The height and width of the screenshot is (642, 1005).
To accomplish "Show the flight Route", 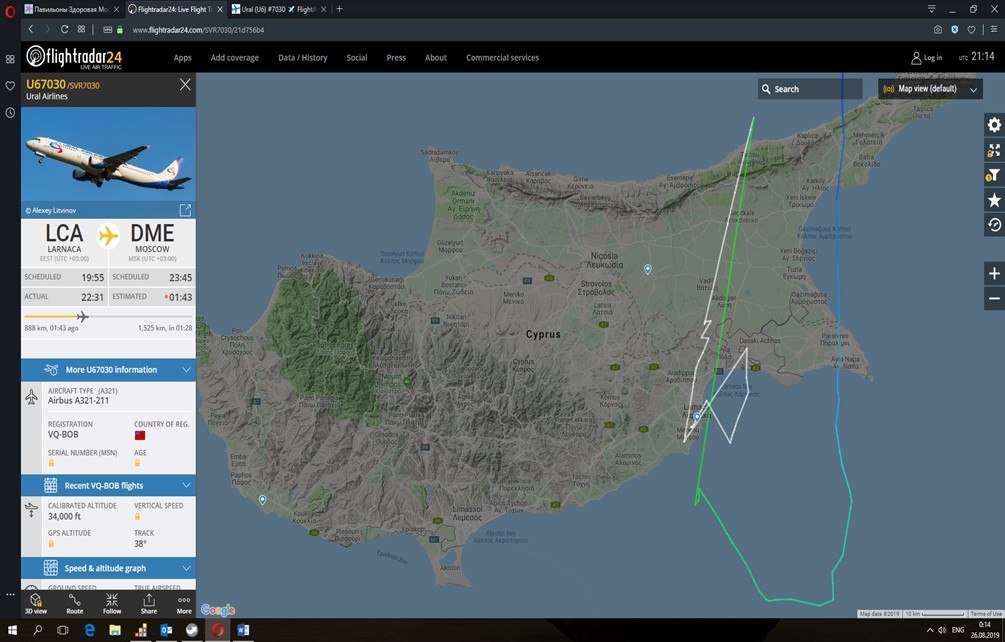I will pyautogui.click(x=74, y=603).
